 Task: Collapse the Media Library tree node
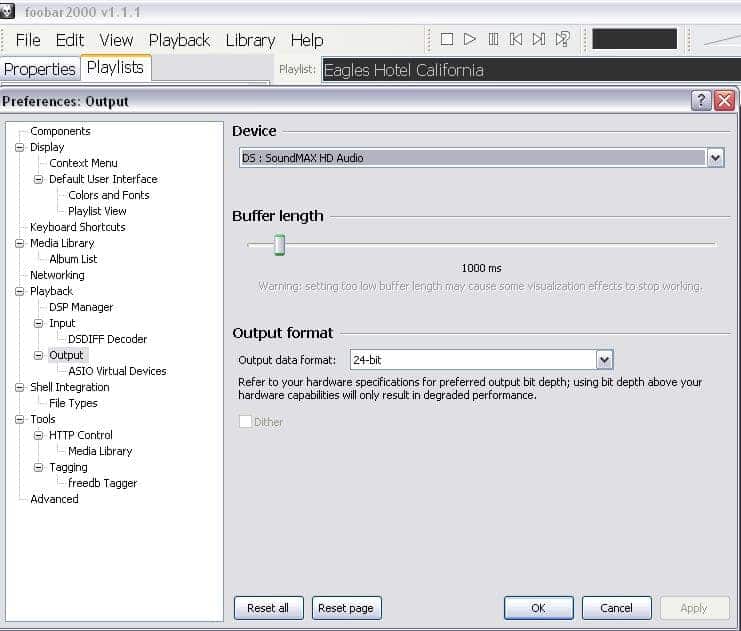[x=19, y=243]
